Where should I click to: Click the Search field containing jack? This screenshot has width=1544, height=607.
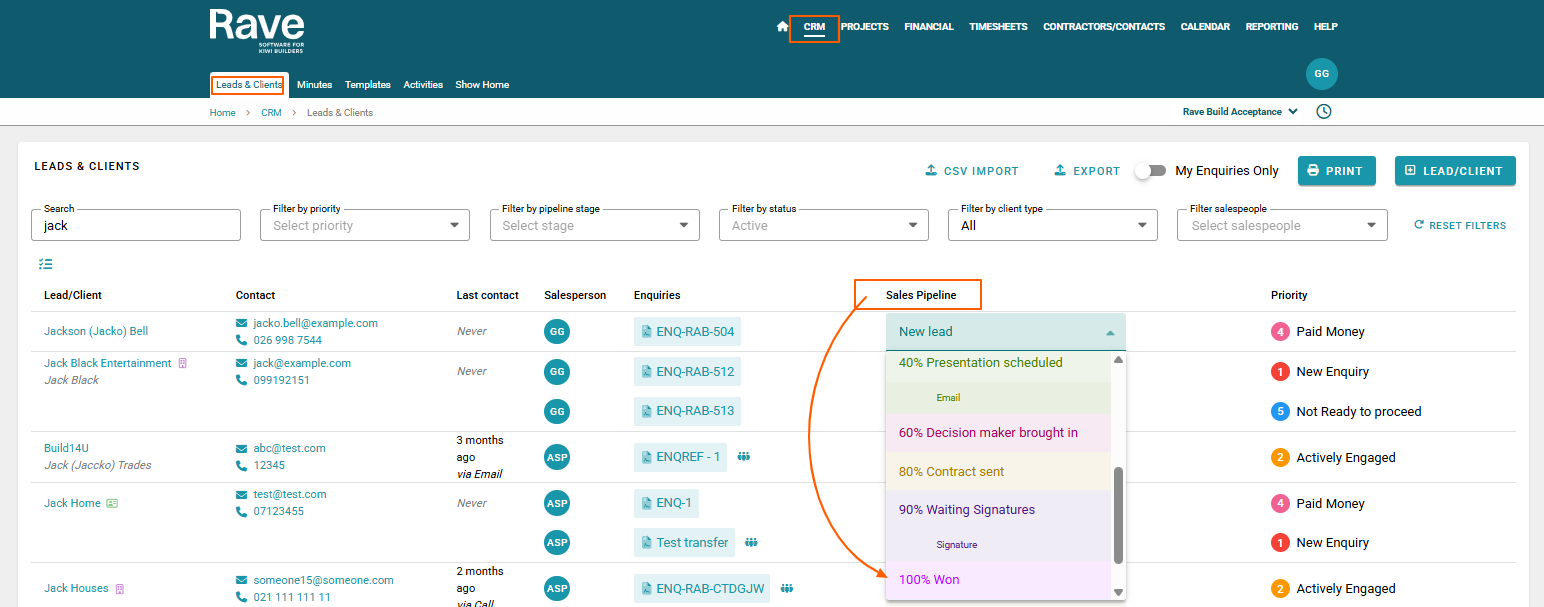click(136, 225)
